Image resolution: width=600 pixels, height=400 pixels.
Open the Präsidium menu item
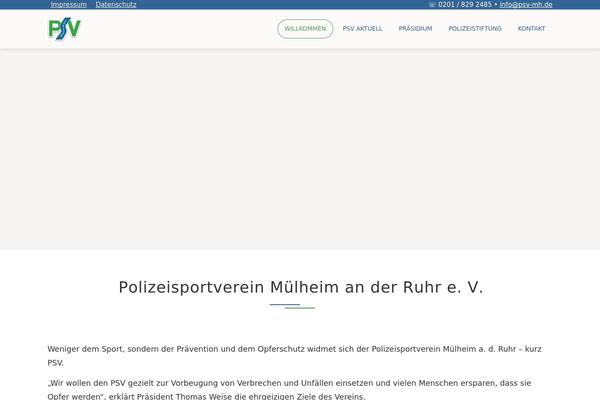pos(415,29)
